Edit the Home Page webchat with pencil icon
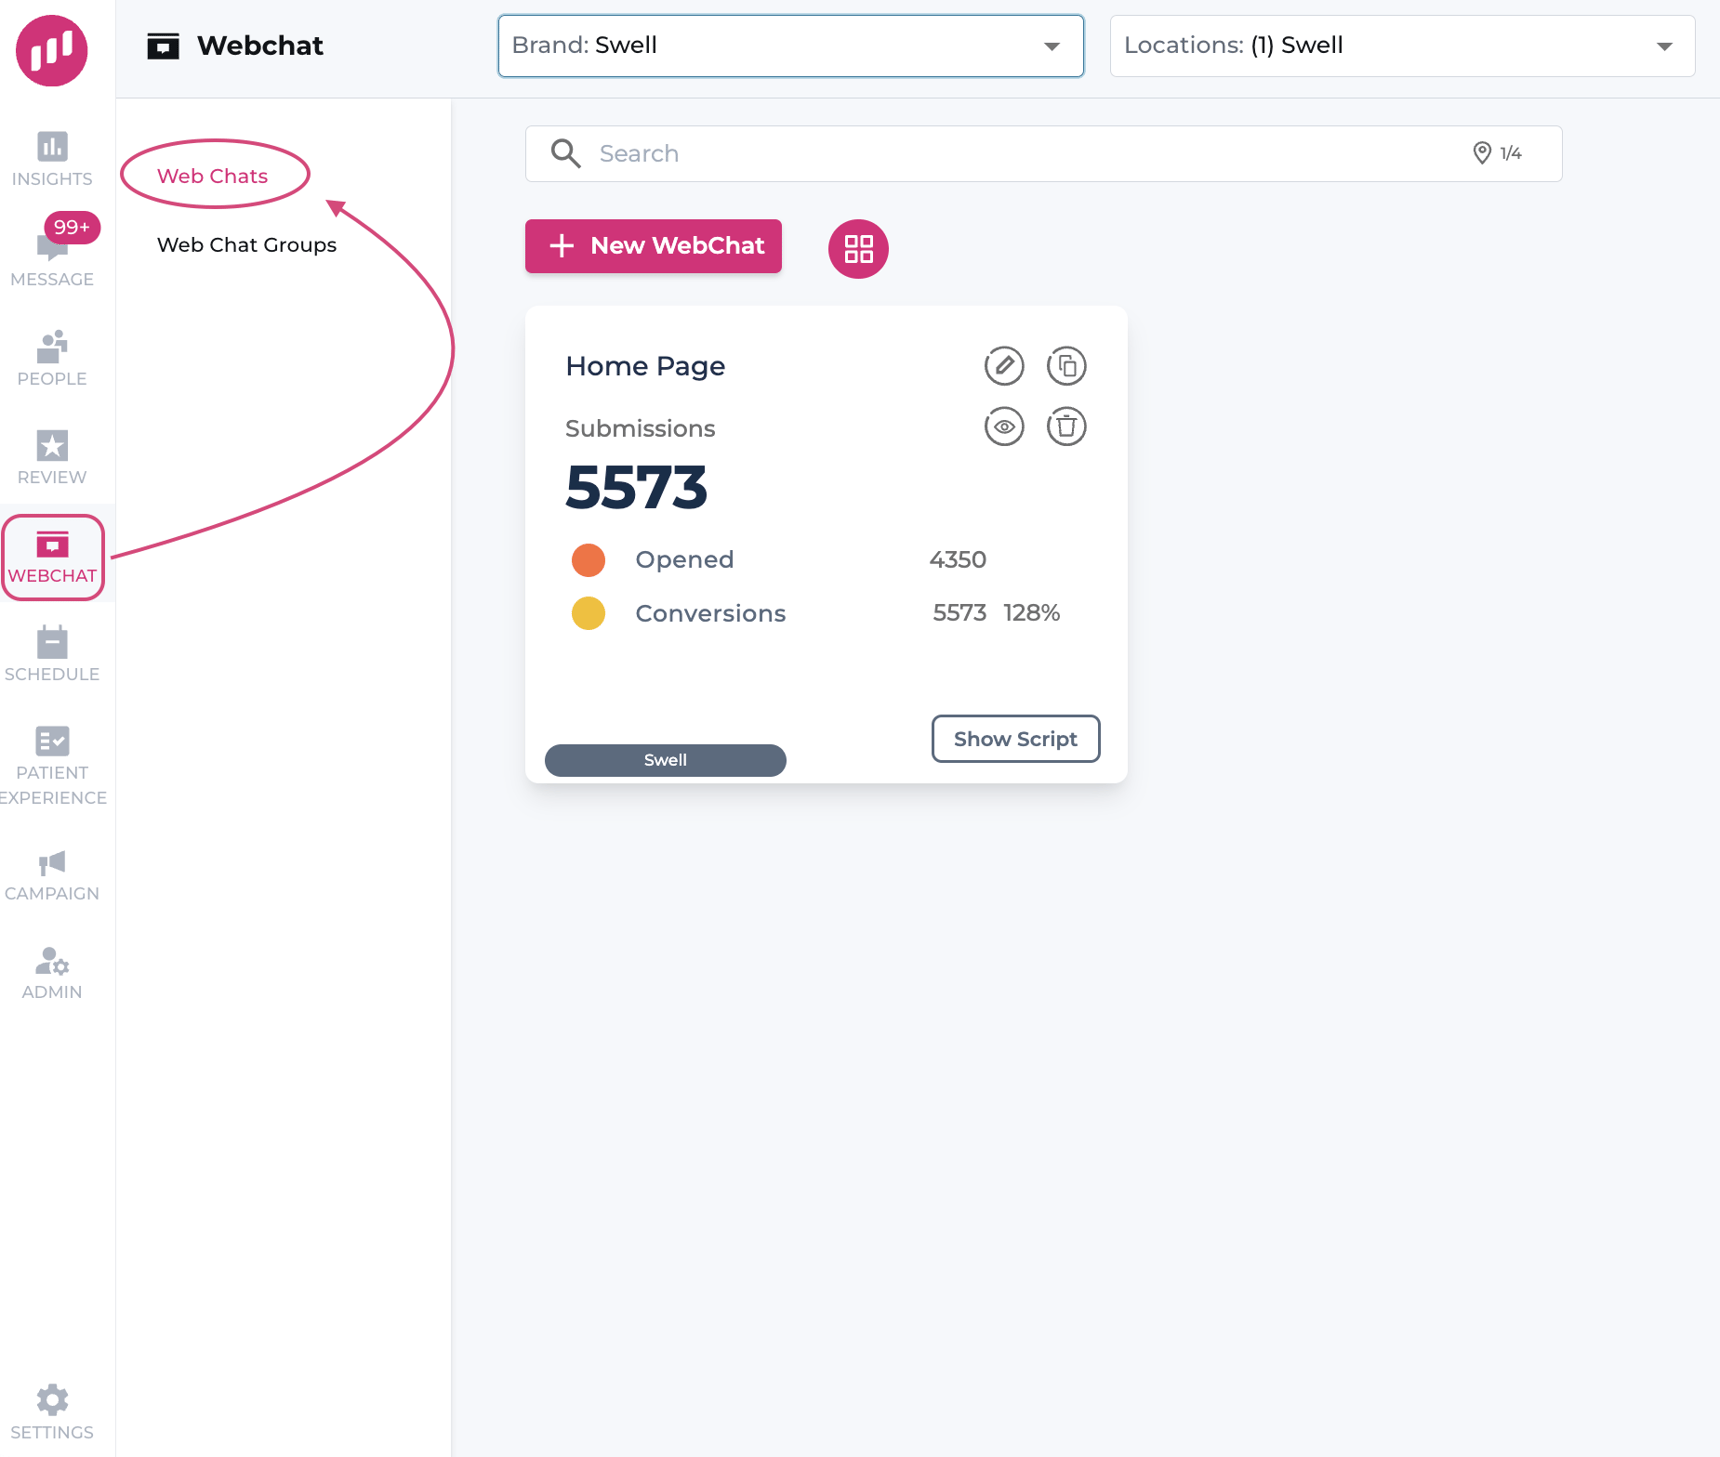Screen dimensions: 1720x1457 (x=1004, y=366)
